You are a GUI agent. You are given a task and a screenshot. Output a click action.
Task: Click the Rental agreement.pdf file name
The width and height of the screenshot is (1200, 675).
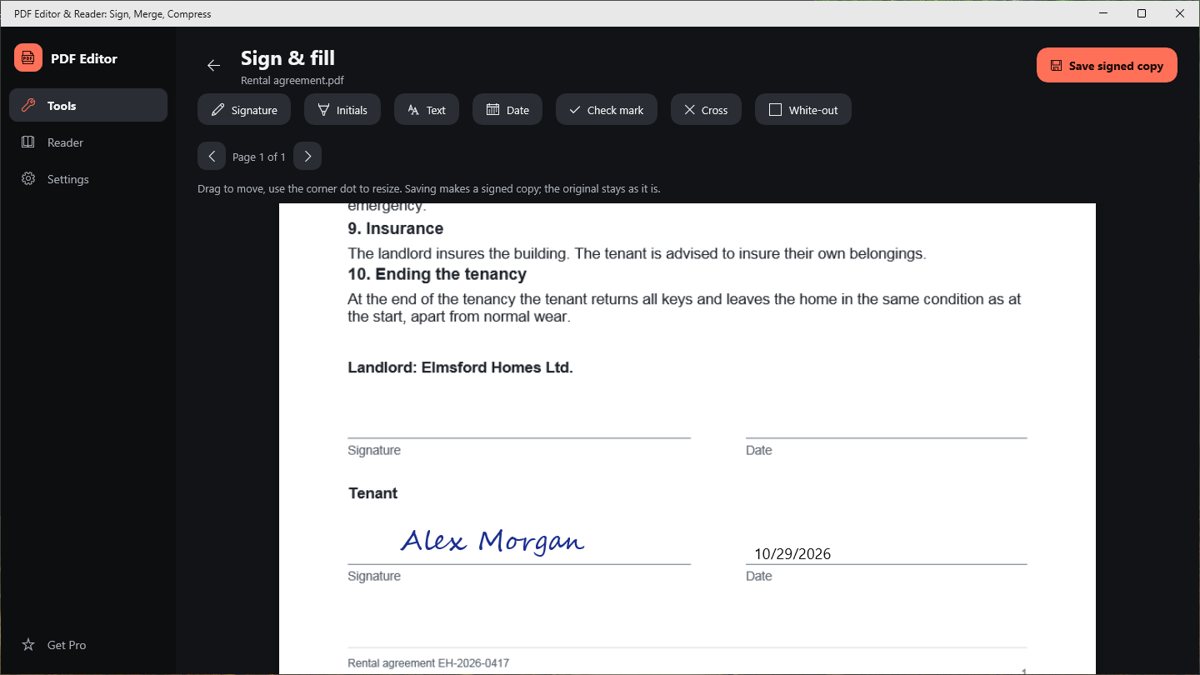click(x=292, y=80)
